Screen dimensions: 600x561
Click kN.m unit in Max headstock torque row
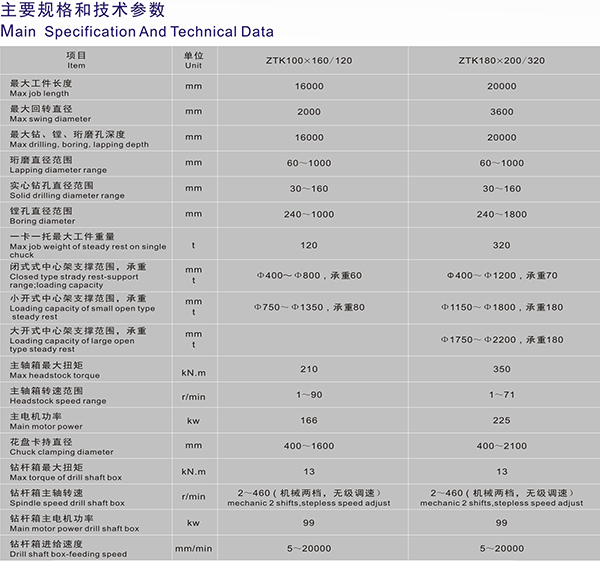point(193,369)
